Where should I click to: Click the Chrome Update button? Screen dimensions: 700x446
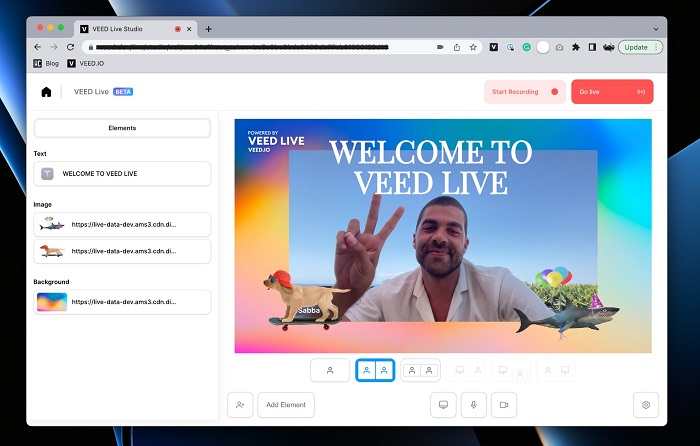640,47
